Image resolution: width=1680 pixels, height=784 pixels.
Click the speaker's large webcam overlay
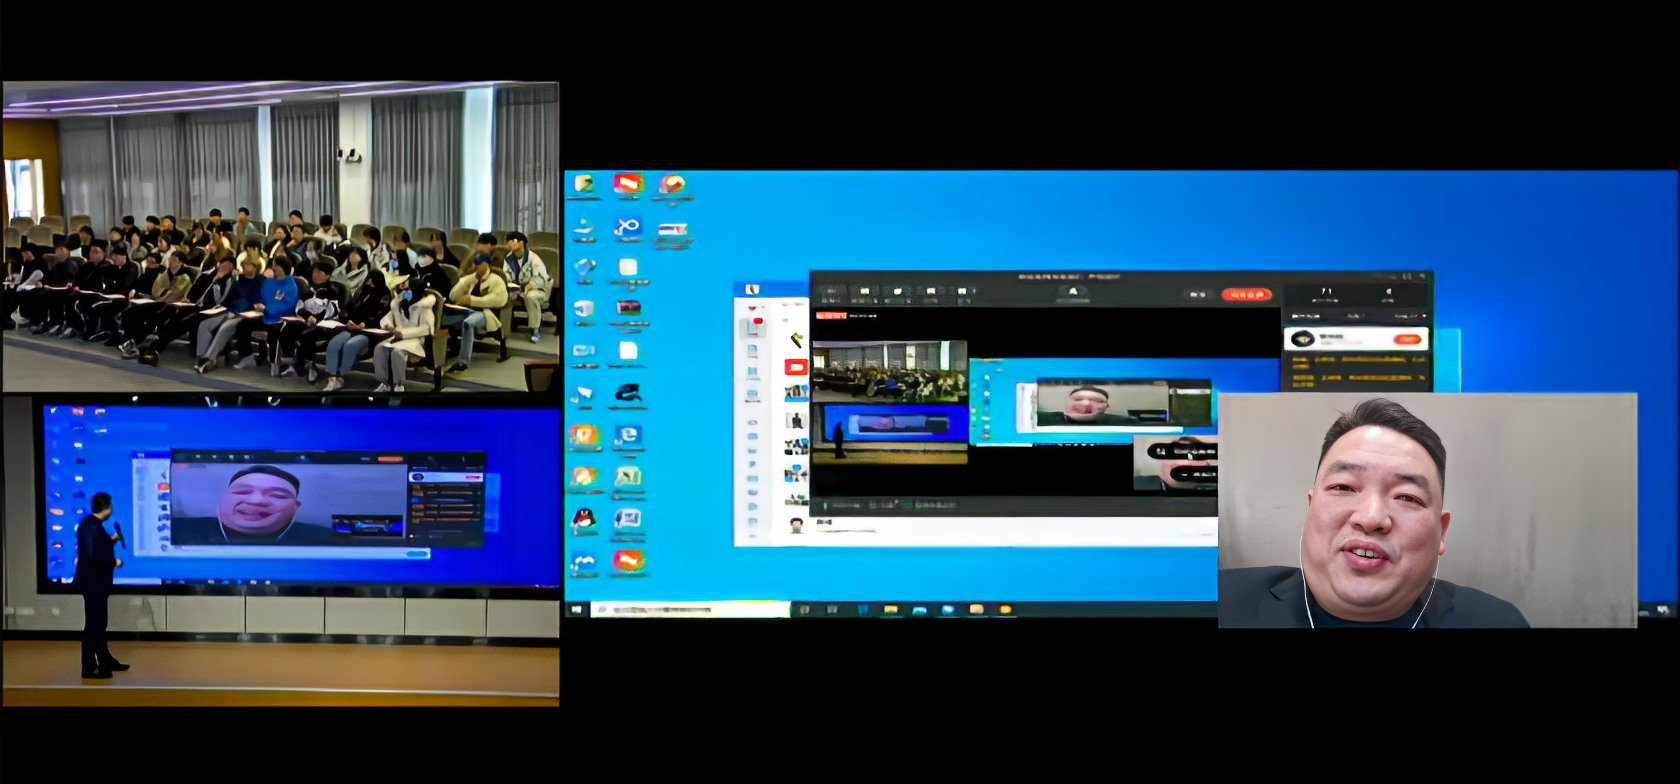1426,510
